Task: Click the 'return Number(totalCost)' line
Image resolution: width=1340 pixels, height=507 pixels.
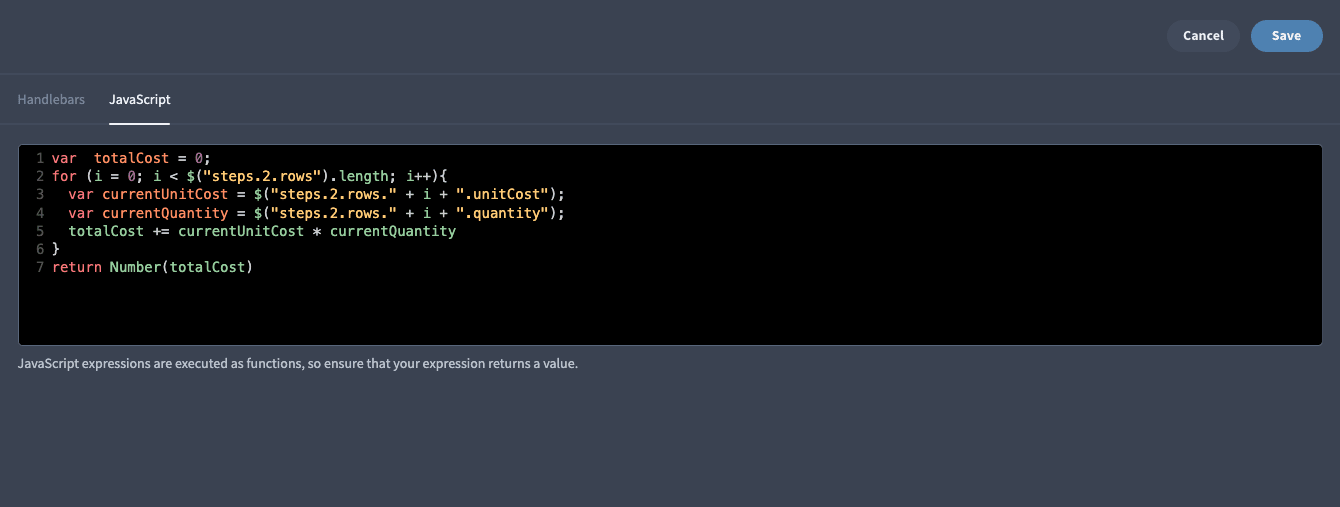Action: click(152, 267)
